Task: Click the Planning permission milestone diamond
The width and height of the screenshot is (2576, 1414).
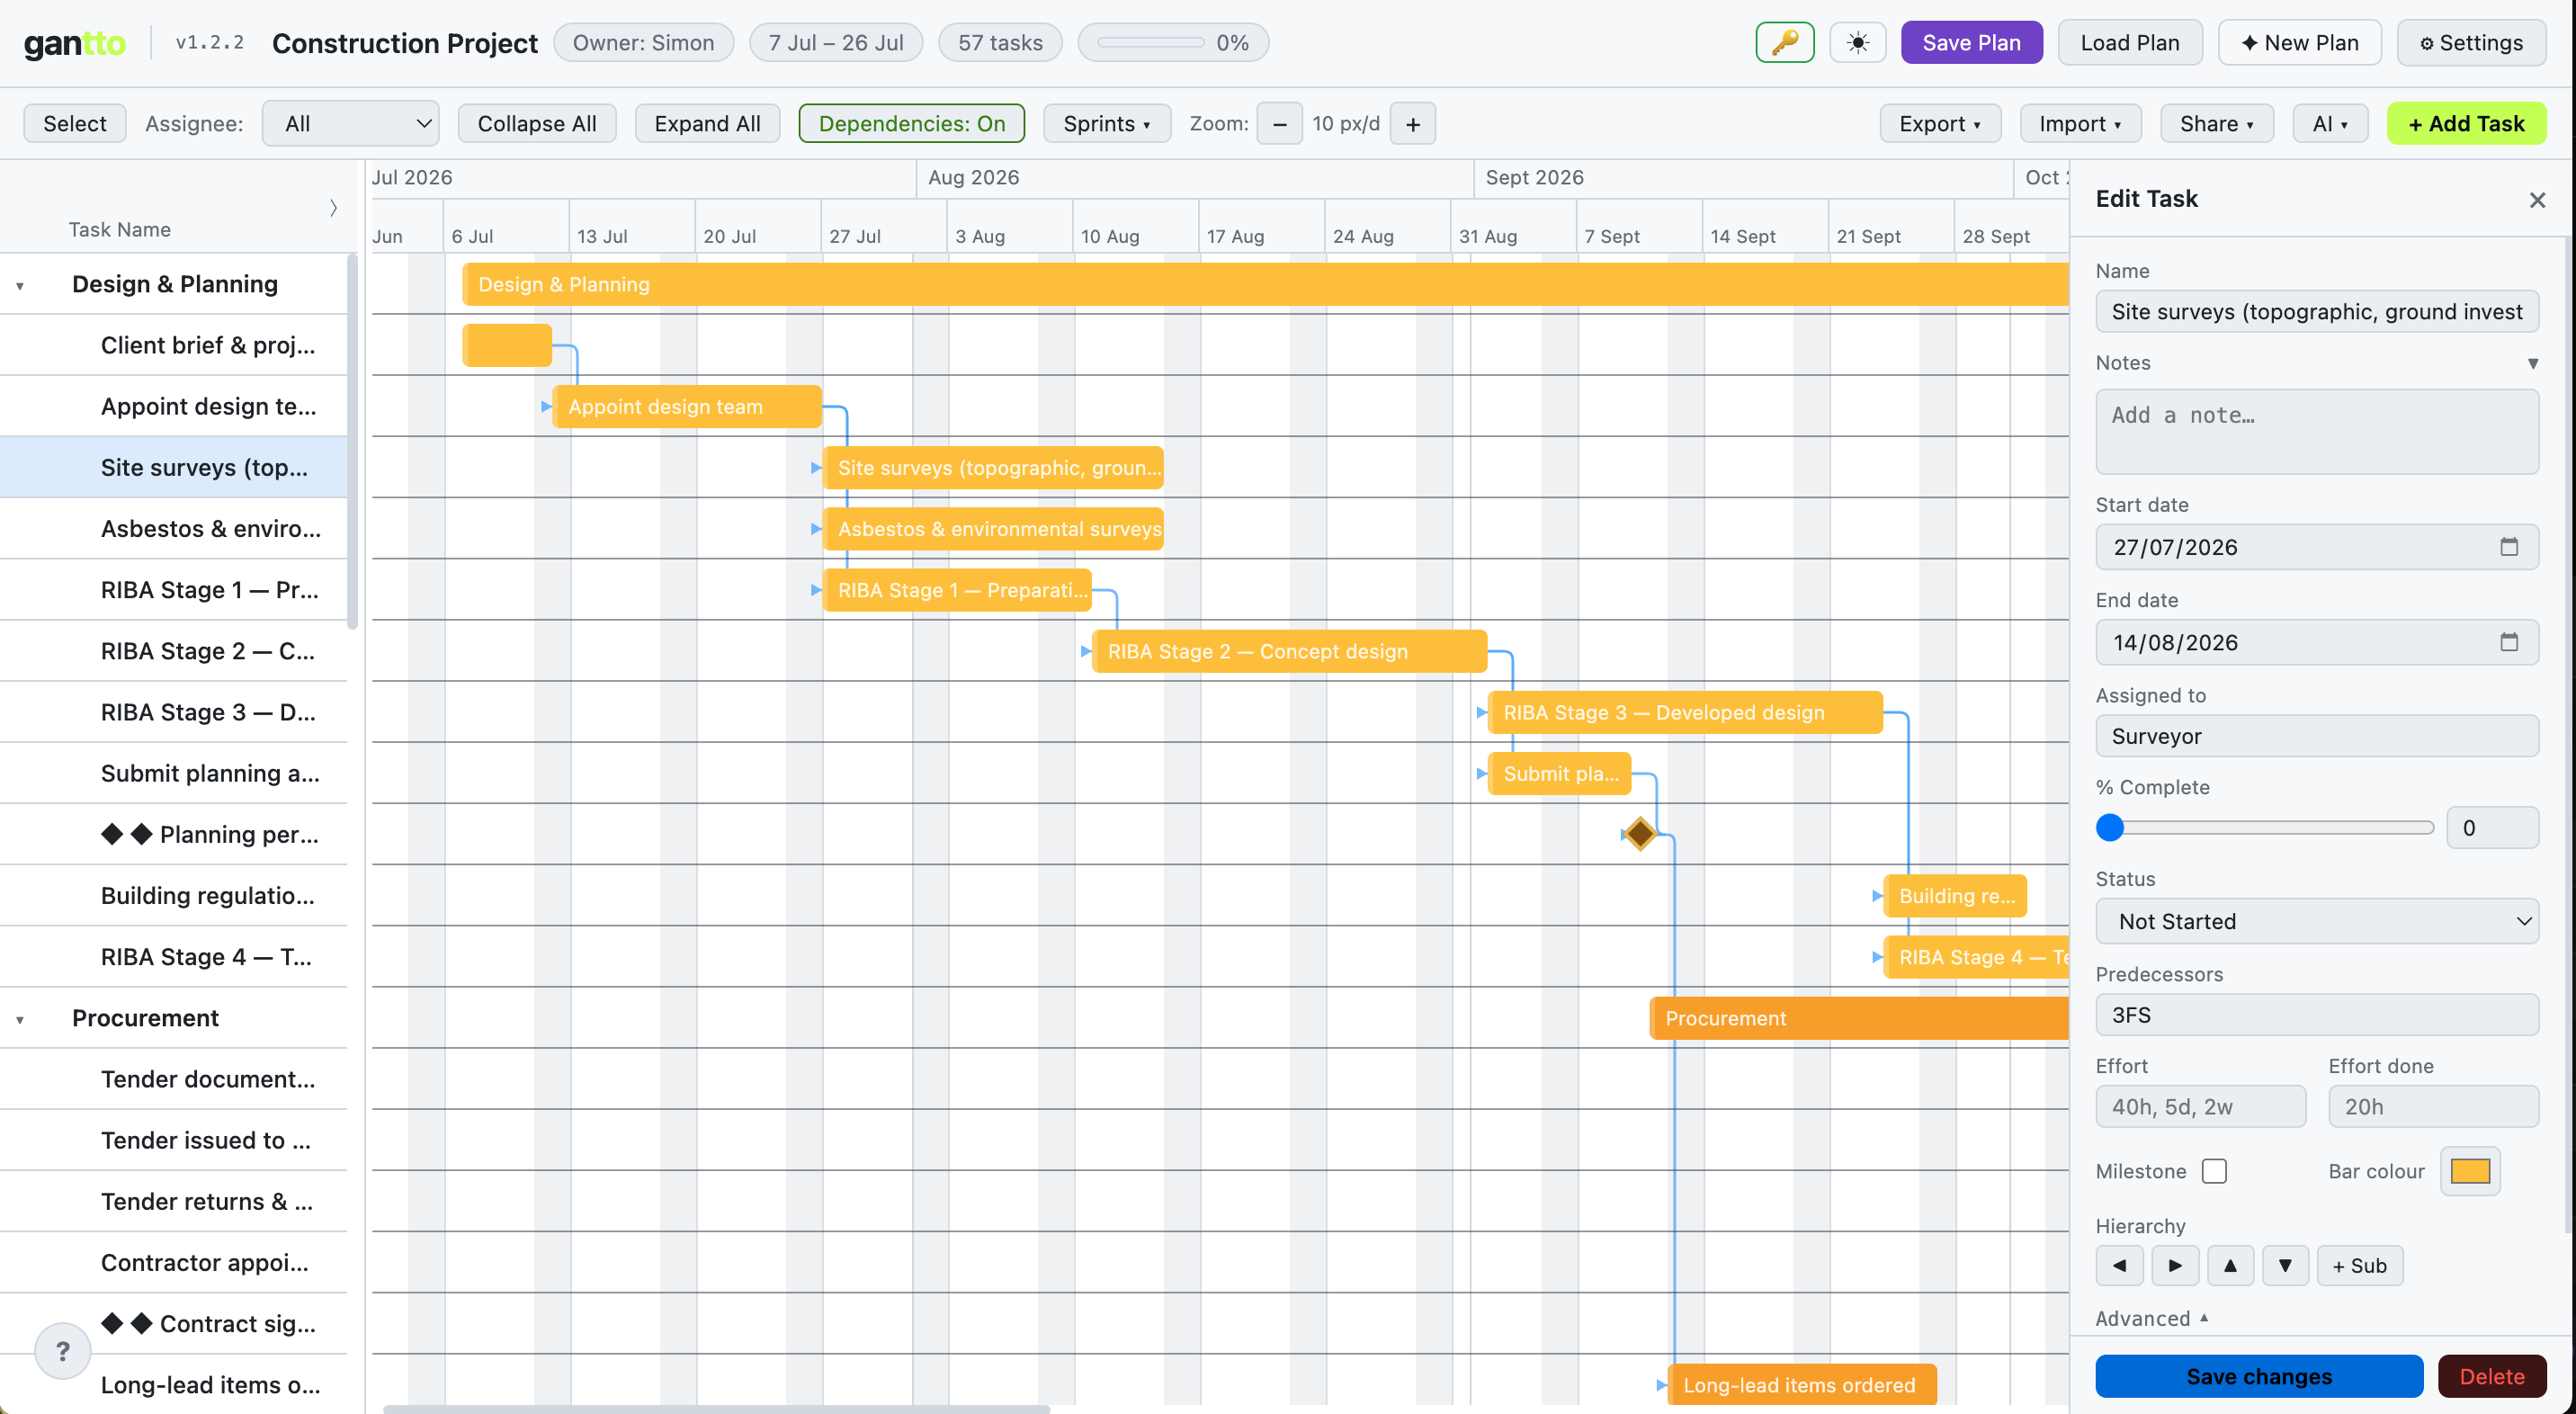Action: 1639,833
